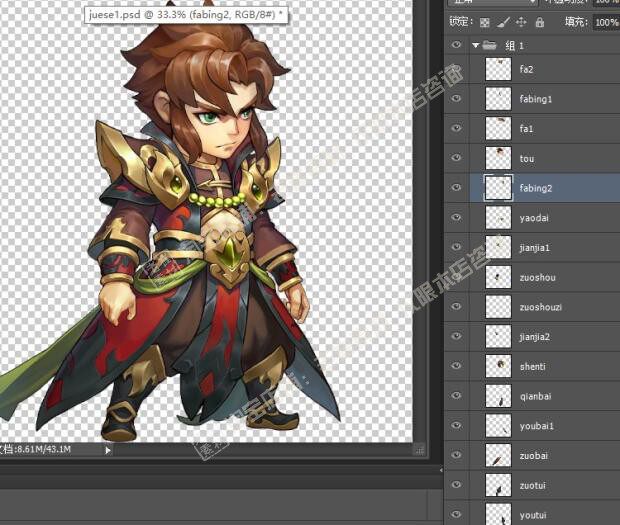Viewport: 620px width, 525px height.
Task: Click the fill 100% value field
Action: (x=606, y=22)
